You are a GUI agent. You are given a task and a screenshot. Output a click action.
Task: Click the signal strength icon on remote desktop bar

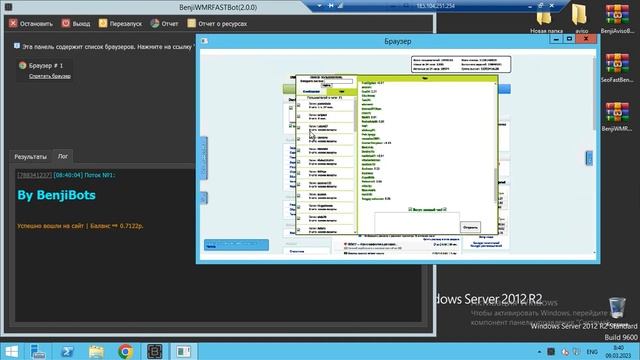[340, 6]
